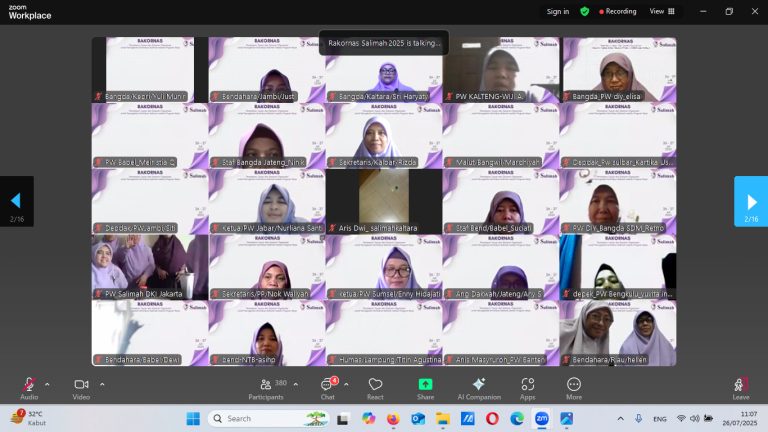Go to previous gallery page

(17, 201)
